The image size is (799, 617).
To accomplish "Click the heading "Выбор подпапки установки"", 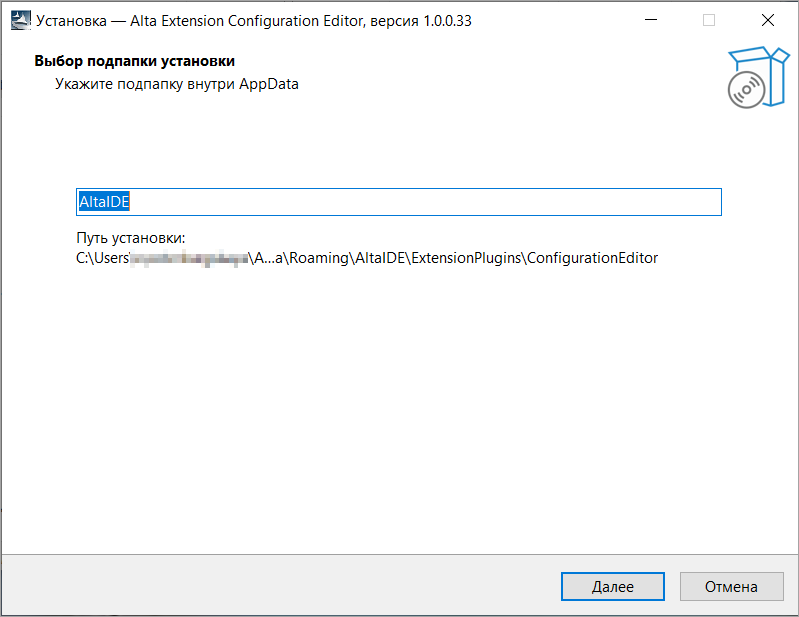I will tap(135, 61).
